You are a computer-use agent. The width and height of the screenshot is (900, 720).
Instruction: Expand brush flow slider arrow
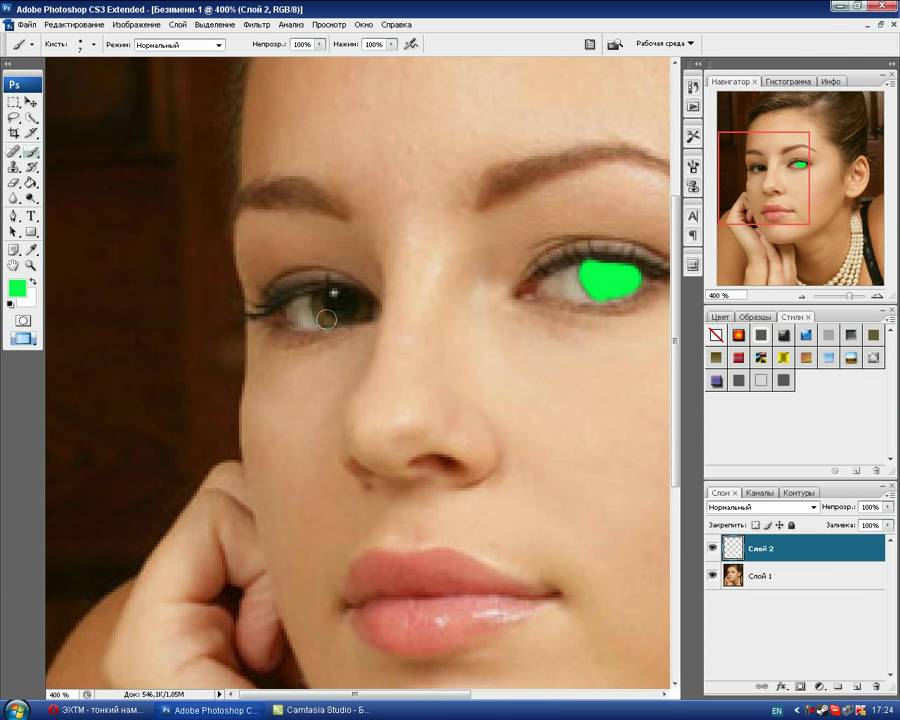tap(391, 44)
